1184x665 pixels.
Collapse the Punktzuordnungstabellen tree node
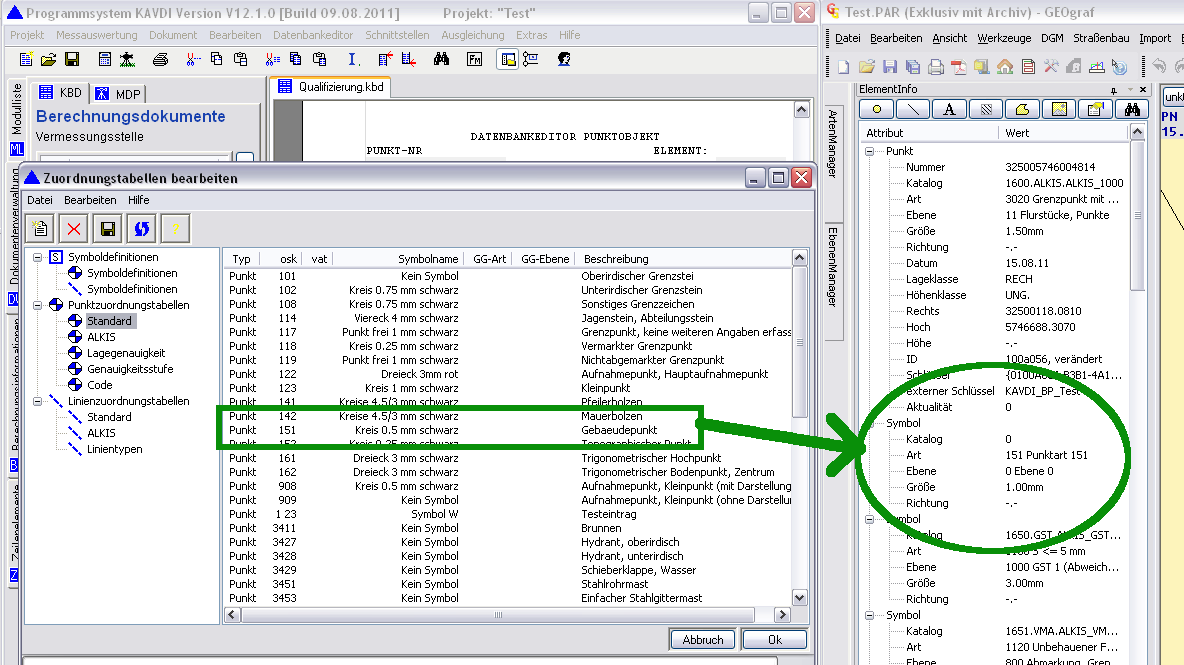(39, 305)
